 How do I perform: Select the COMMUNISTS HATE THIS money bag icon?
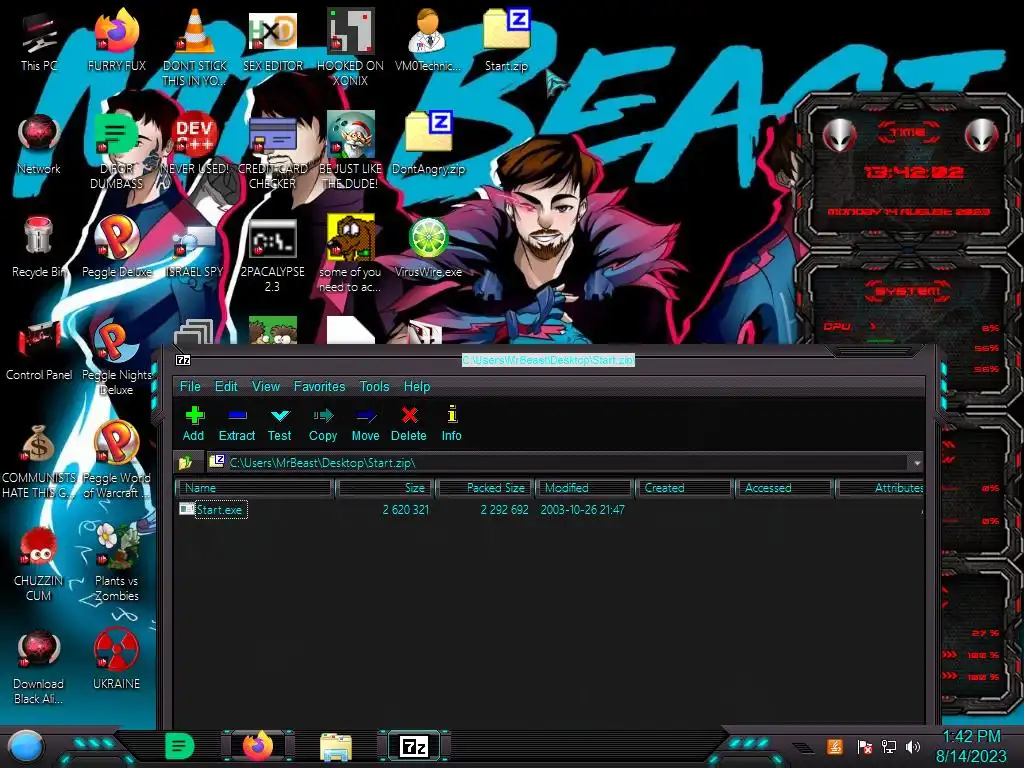click(x=39, y=461)
